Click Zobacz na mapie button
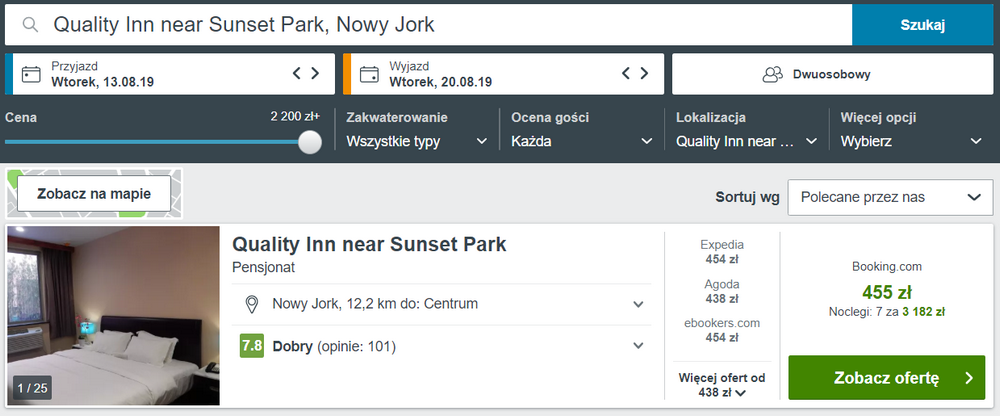1000x416 pixels. (x=94, y=194)
